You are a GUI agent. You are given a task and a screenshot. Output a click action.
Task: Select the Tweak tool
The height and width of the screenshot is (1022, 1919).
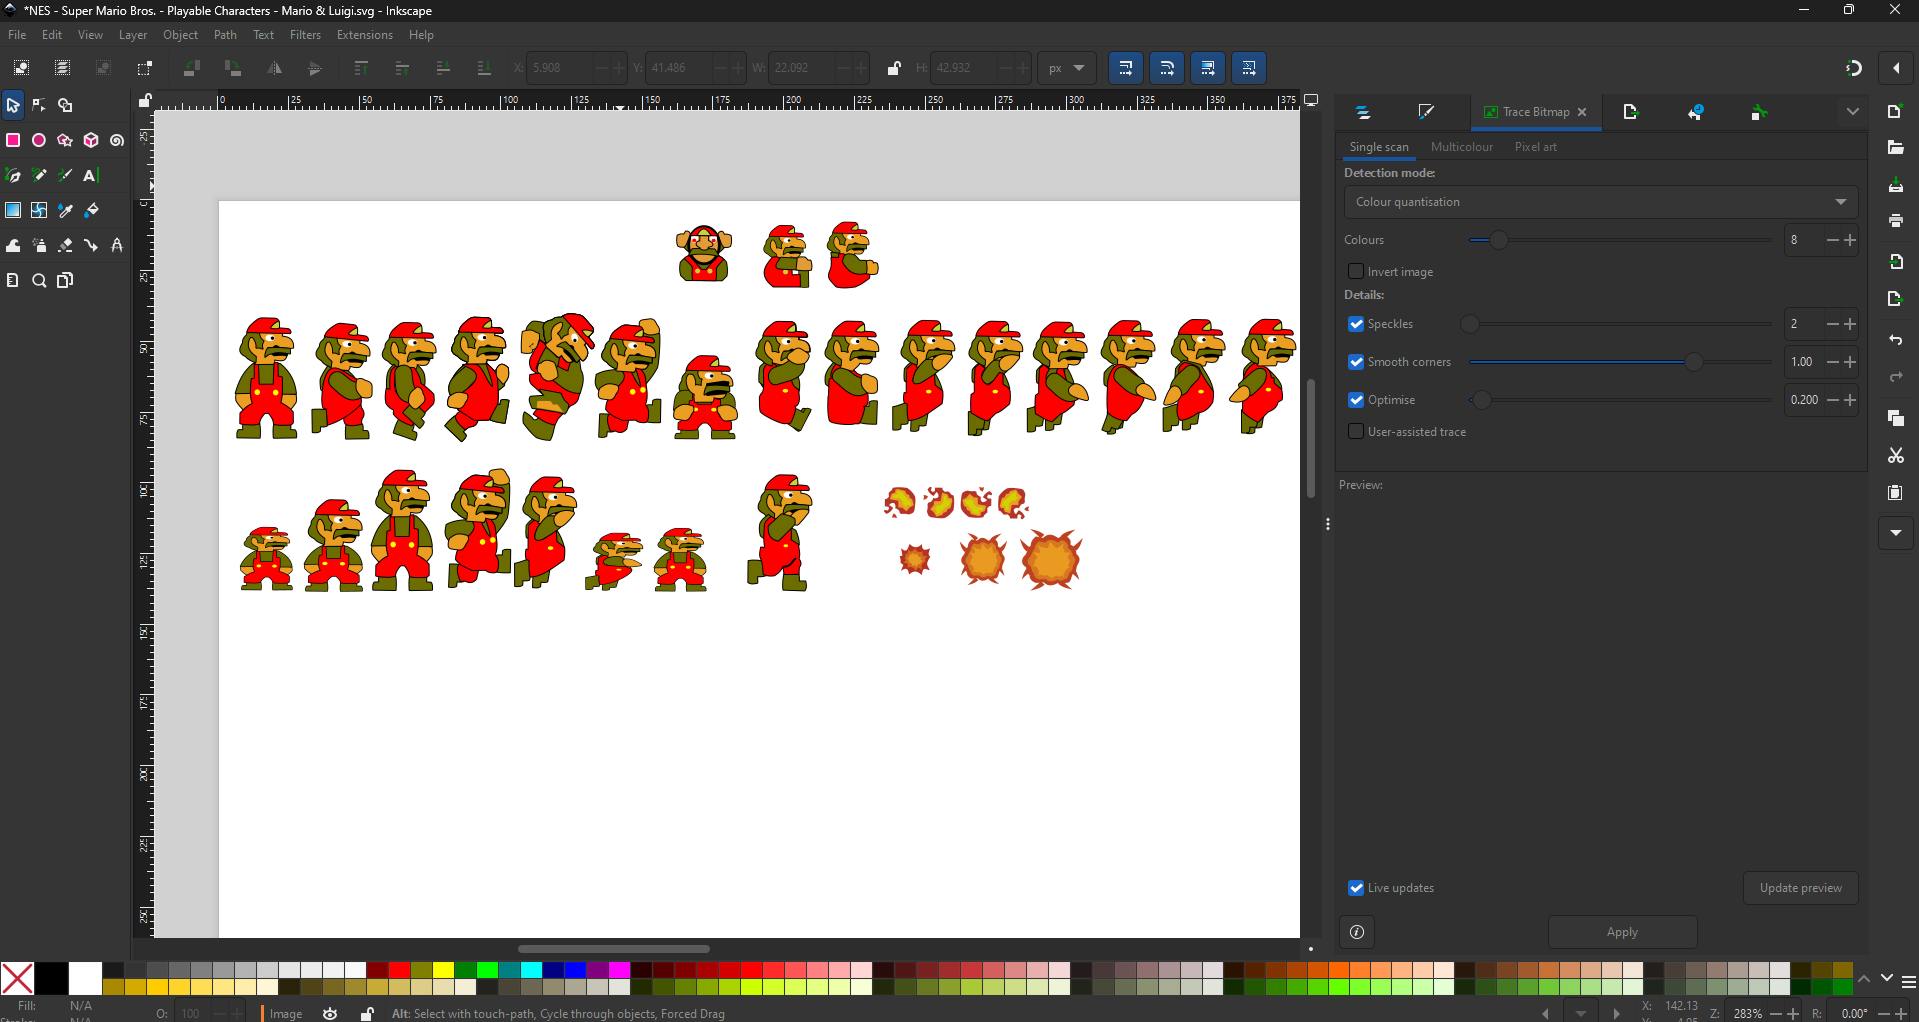click(x=13, y=245)
